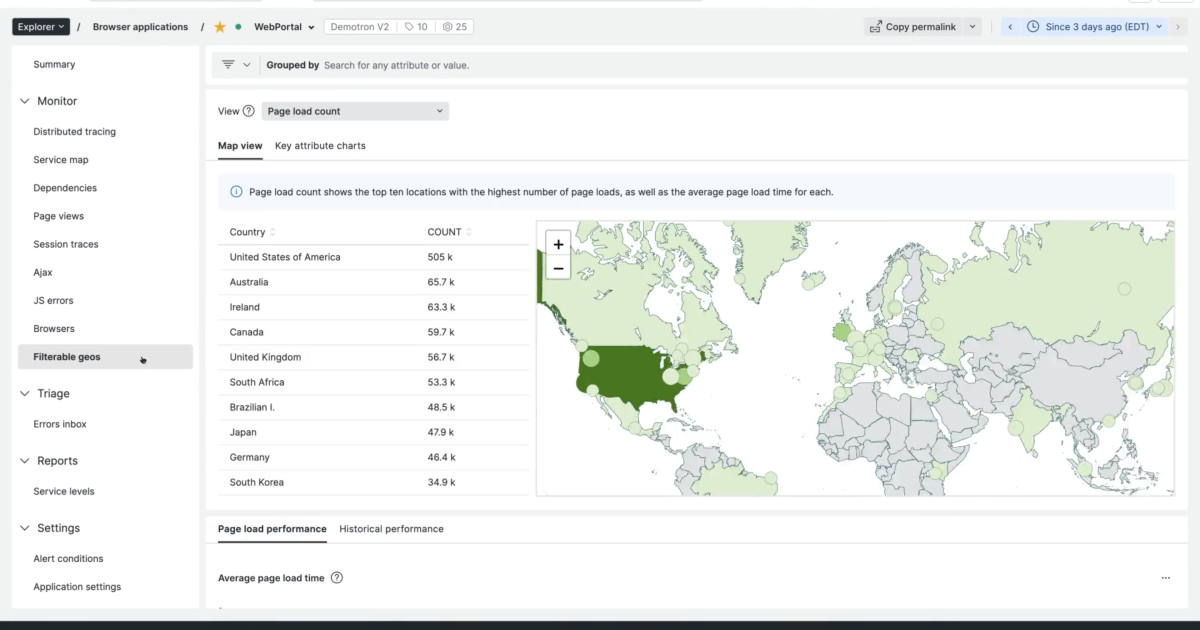Image resolution: width=1200 pixels, height=630 pixels.
Task: Star the WebPortal application as favorite
Action: [x=219, y=27]
